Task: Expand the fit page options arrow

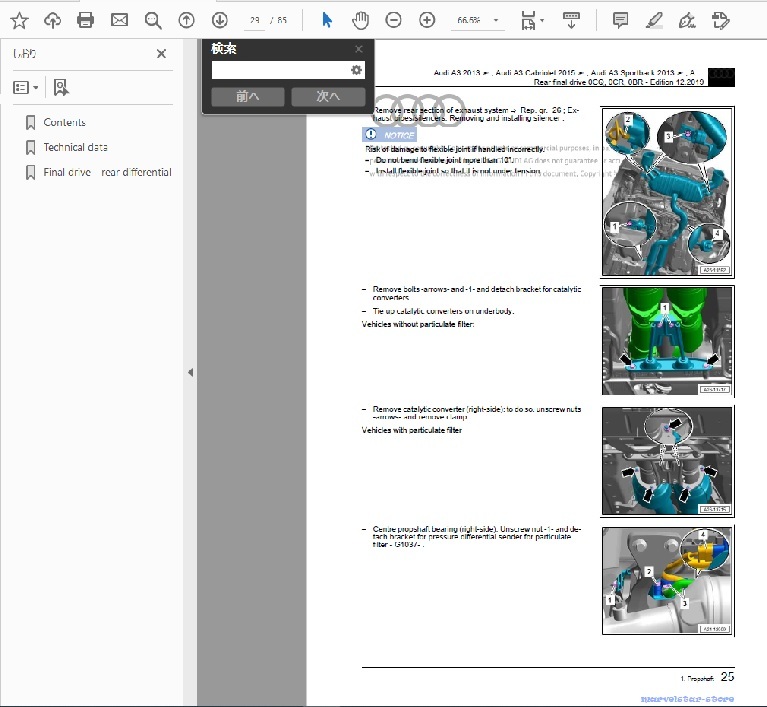Action: 542,21
